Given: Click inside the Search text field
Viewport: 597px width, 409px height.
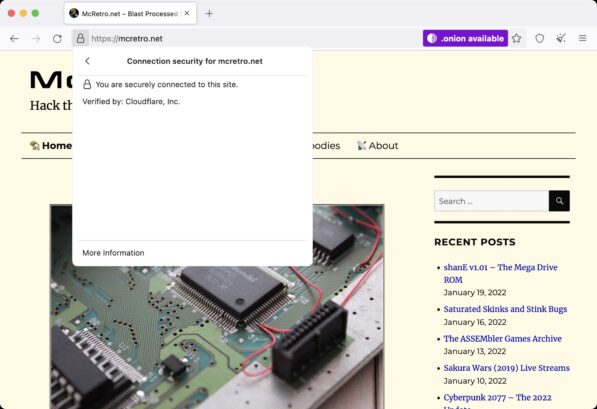Looking at the screenshot, I should [491, 201].
